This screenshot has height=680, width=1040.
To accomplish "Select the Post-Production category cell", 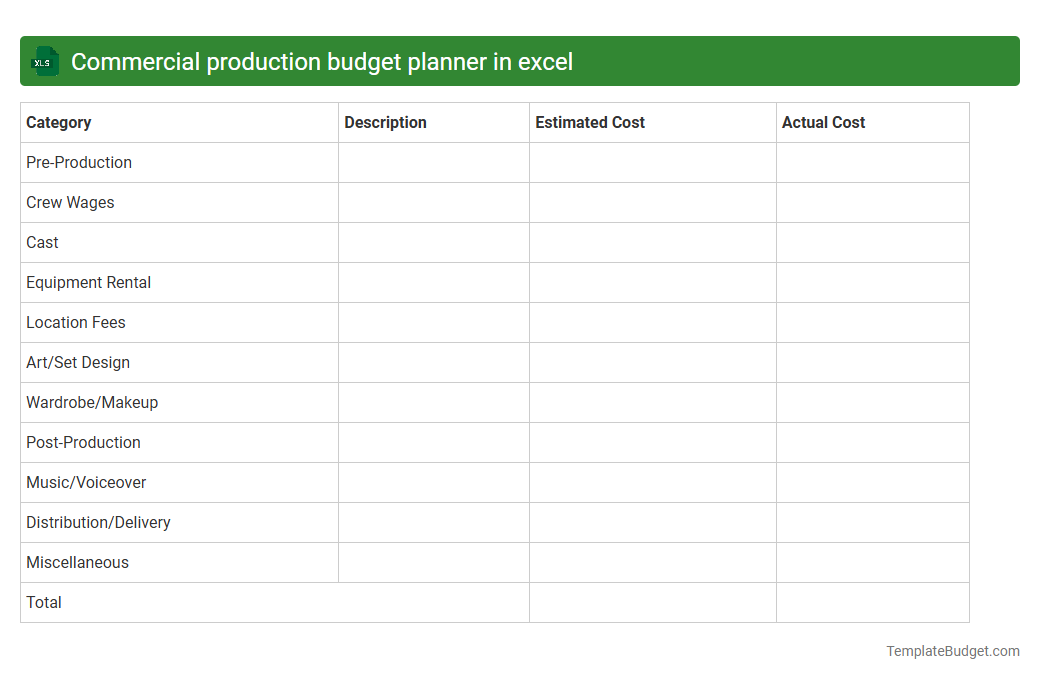I will click(83, 442).
